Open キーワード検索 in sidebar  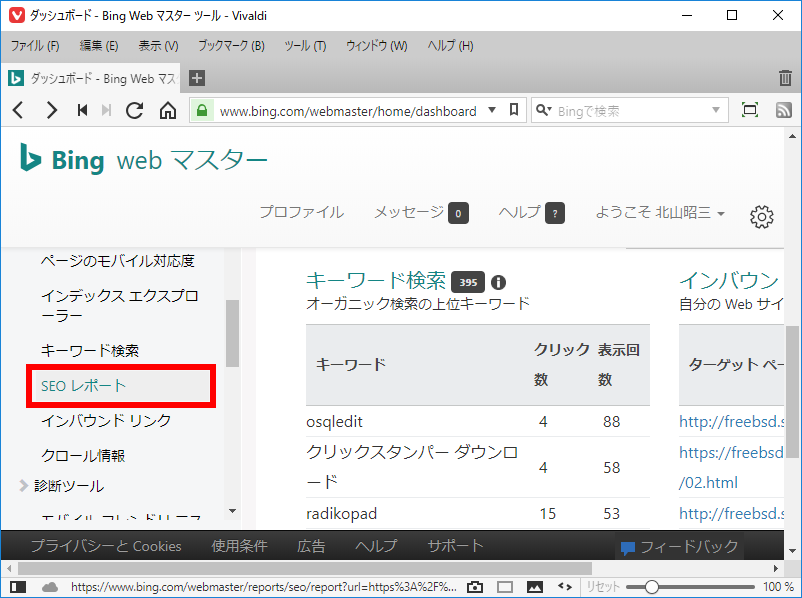(x=90, y=350)
